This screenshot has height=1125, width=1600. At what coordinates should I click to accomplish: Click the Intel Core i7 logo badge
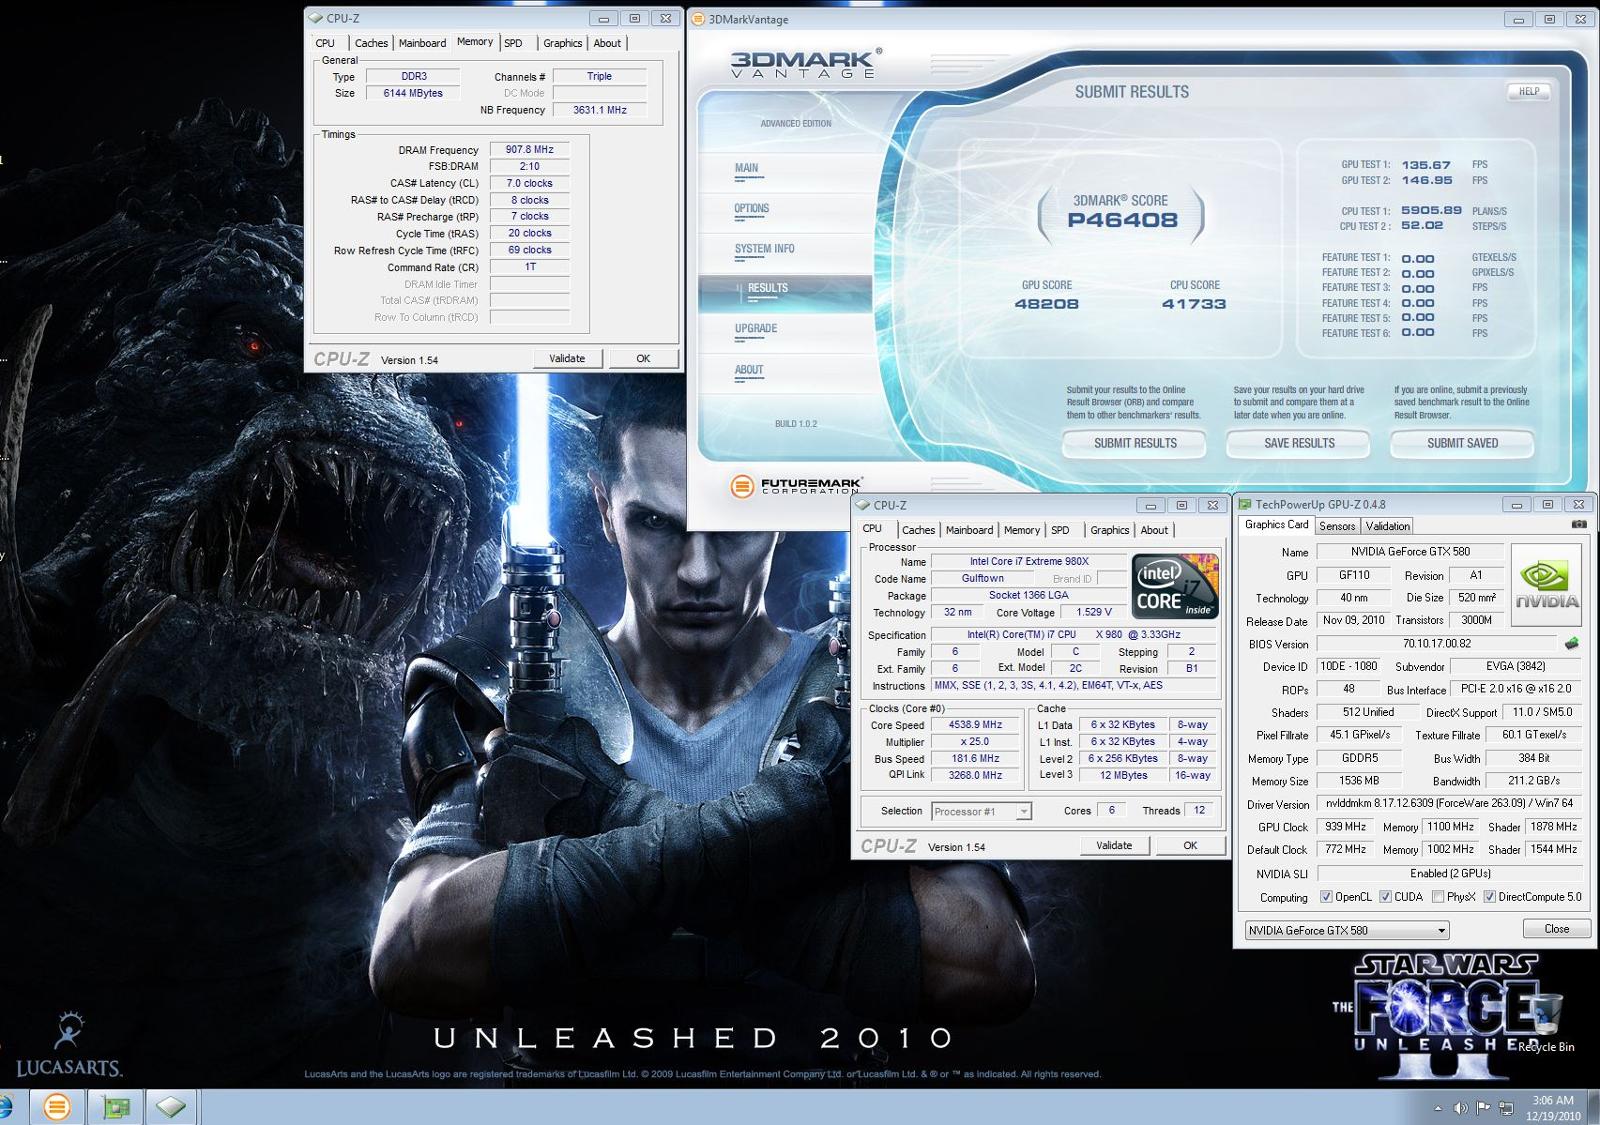click(1175, 586)
